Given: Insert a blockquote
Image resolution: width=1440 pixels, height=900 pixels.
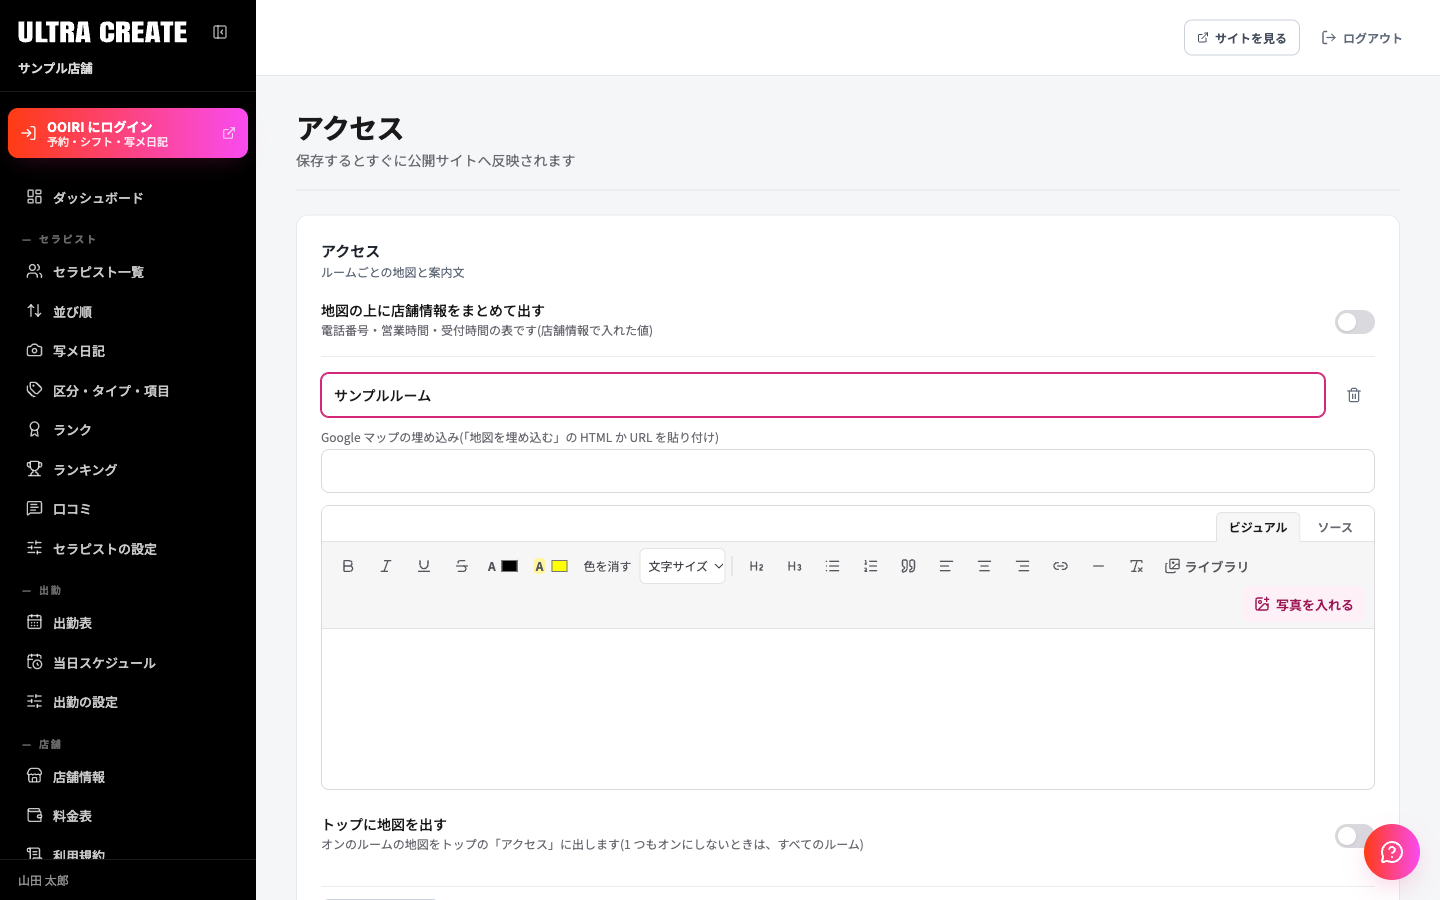Looking at the screenshot, I should (x=909, y=566).
